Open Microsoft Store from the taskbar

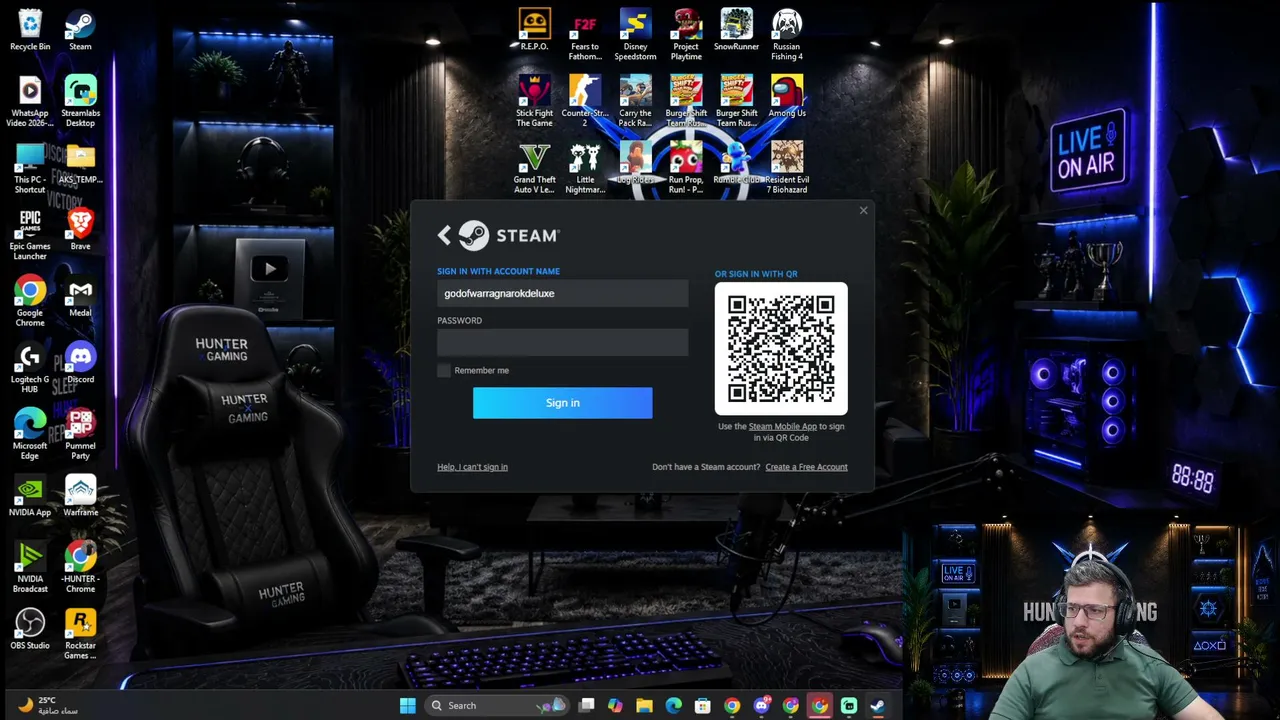coord(703,706)
